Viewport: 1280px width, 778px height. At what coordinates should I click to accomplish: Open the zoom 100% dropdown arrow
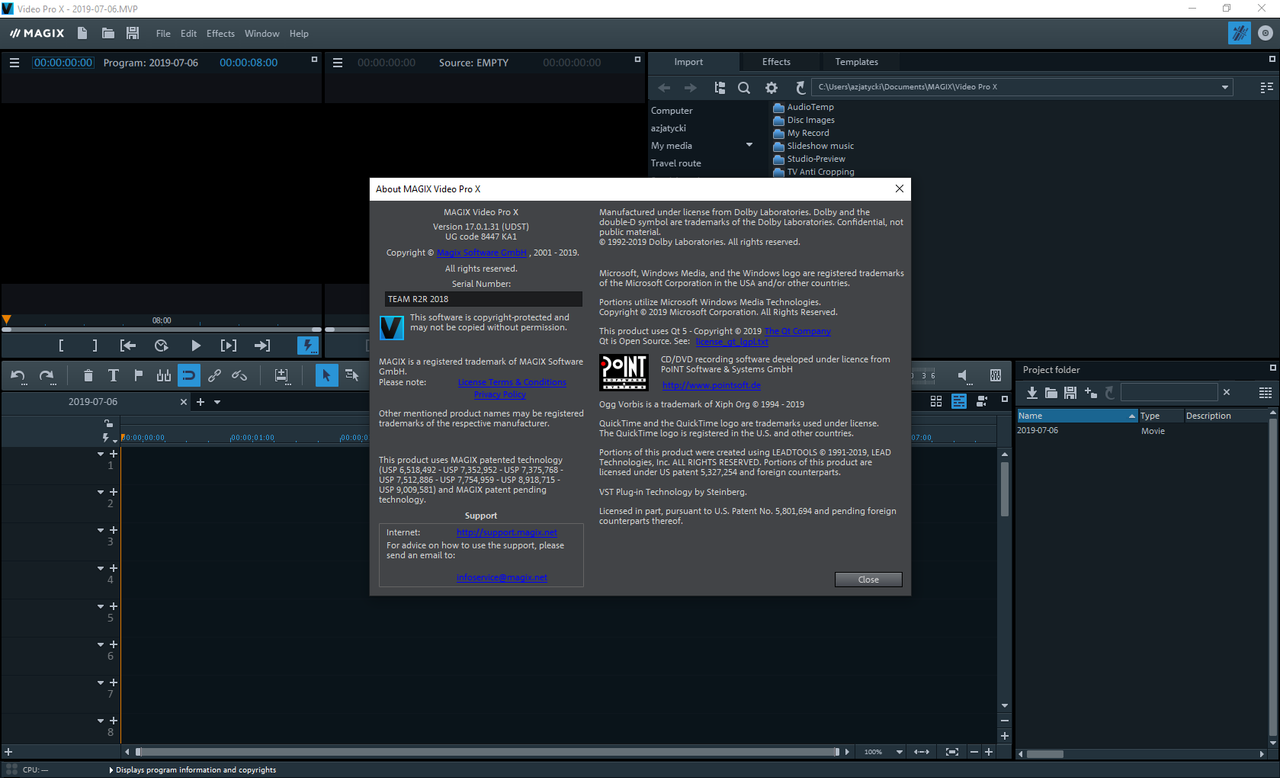[899, 752]
